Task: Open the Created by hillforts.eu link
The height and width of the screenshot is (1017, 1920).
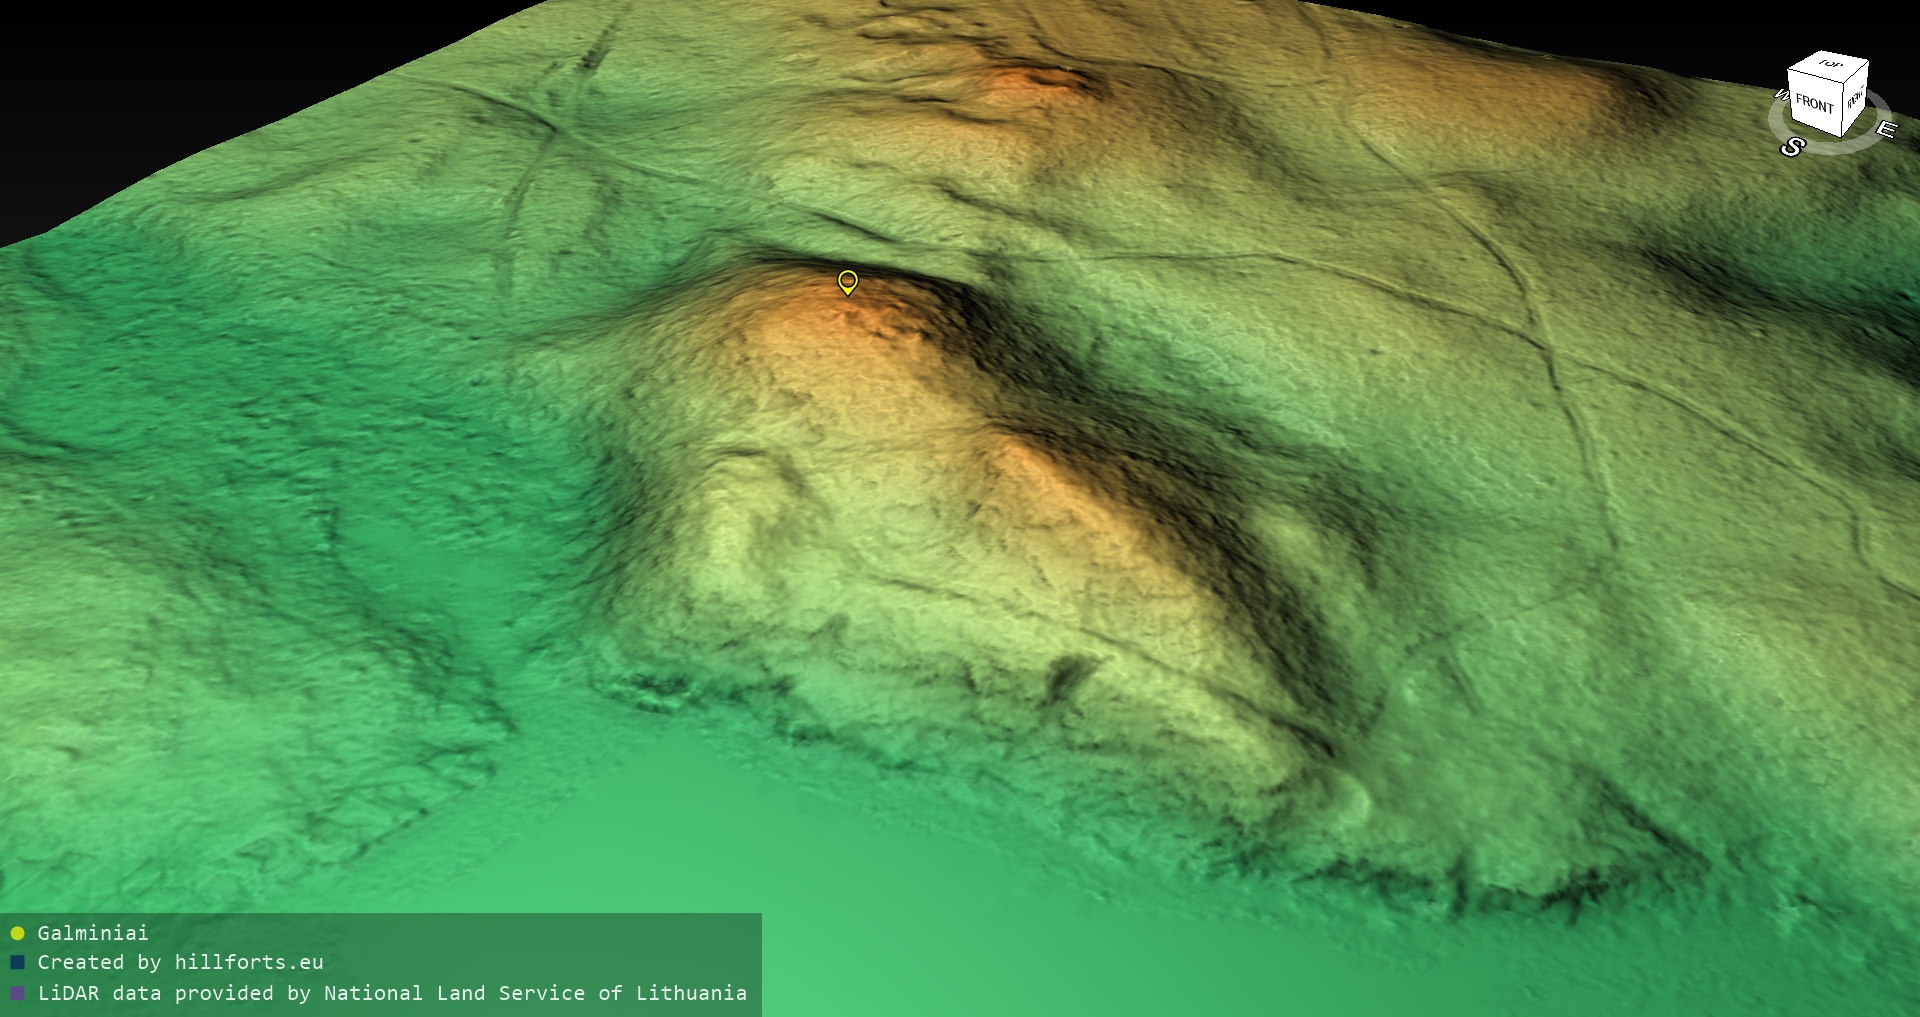Action: [x=180, y=962]
